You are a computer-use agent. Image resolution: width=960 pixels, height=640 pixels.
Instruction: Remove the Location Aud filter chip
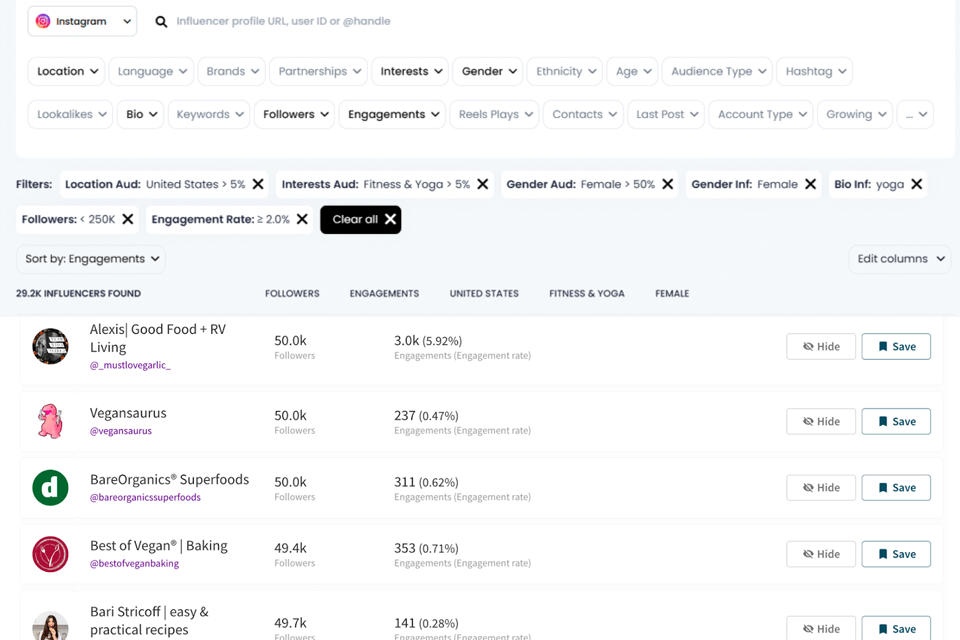pos(258,184)
